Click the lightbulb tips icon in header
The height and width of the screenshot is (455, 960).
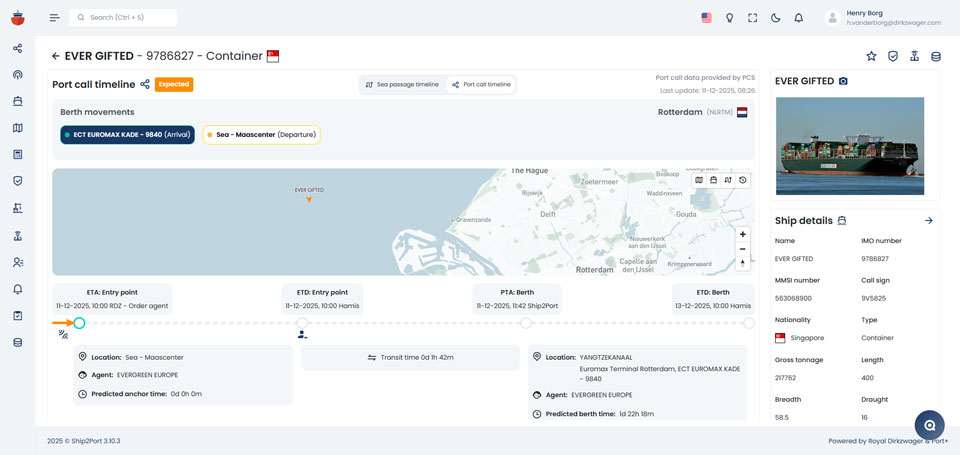(x=729, y=18)
